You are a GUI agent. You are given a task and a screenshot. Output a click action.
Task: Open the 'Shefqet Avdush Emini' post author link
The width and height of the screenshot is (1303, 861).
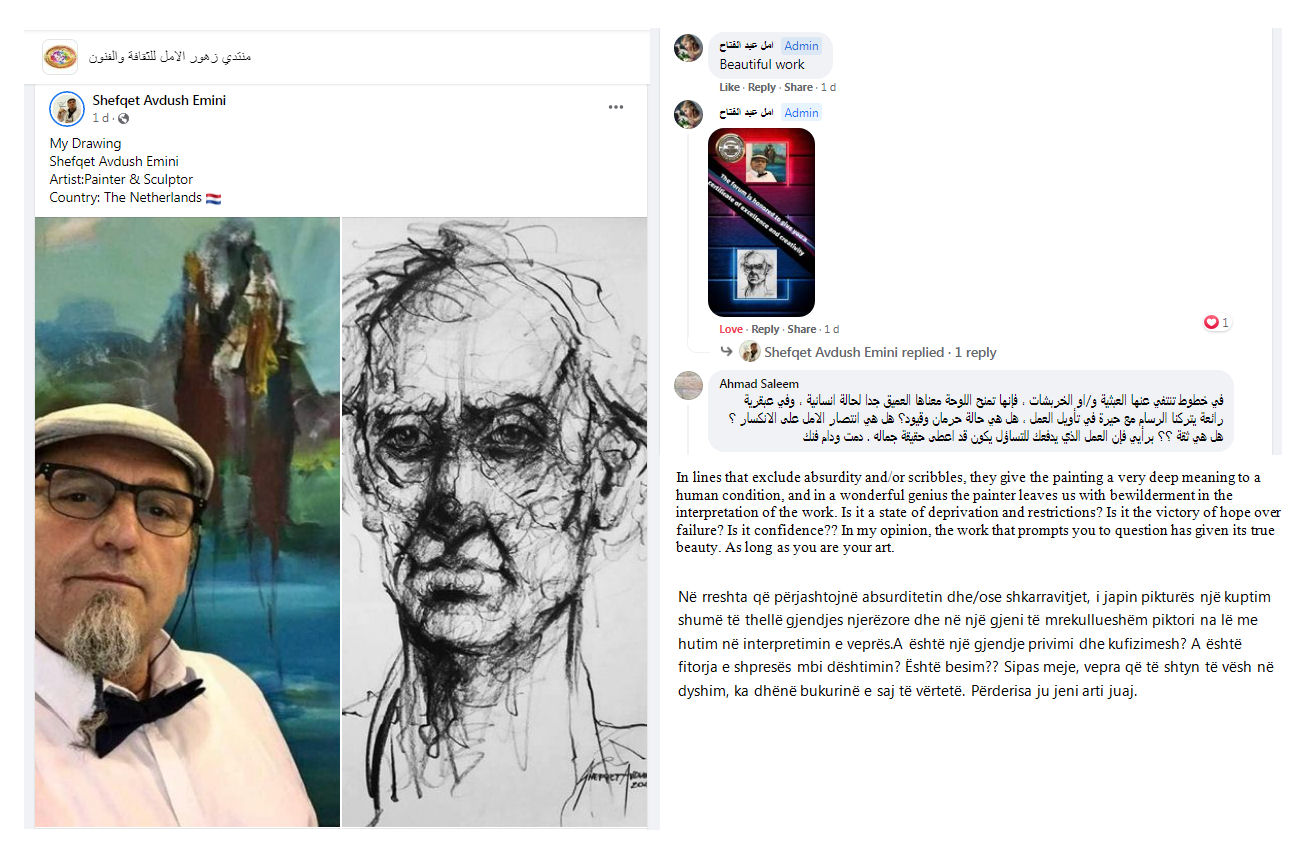pyautogui.click(x=159, y=100)
